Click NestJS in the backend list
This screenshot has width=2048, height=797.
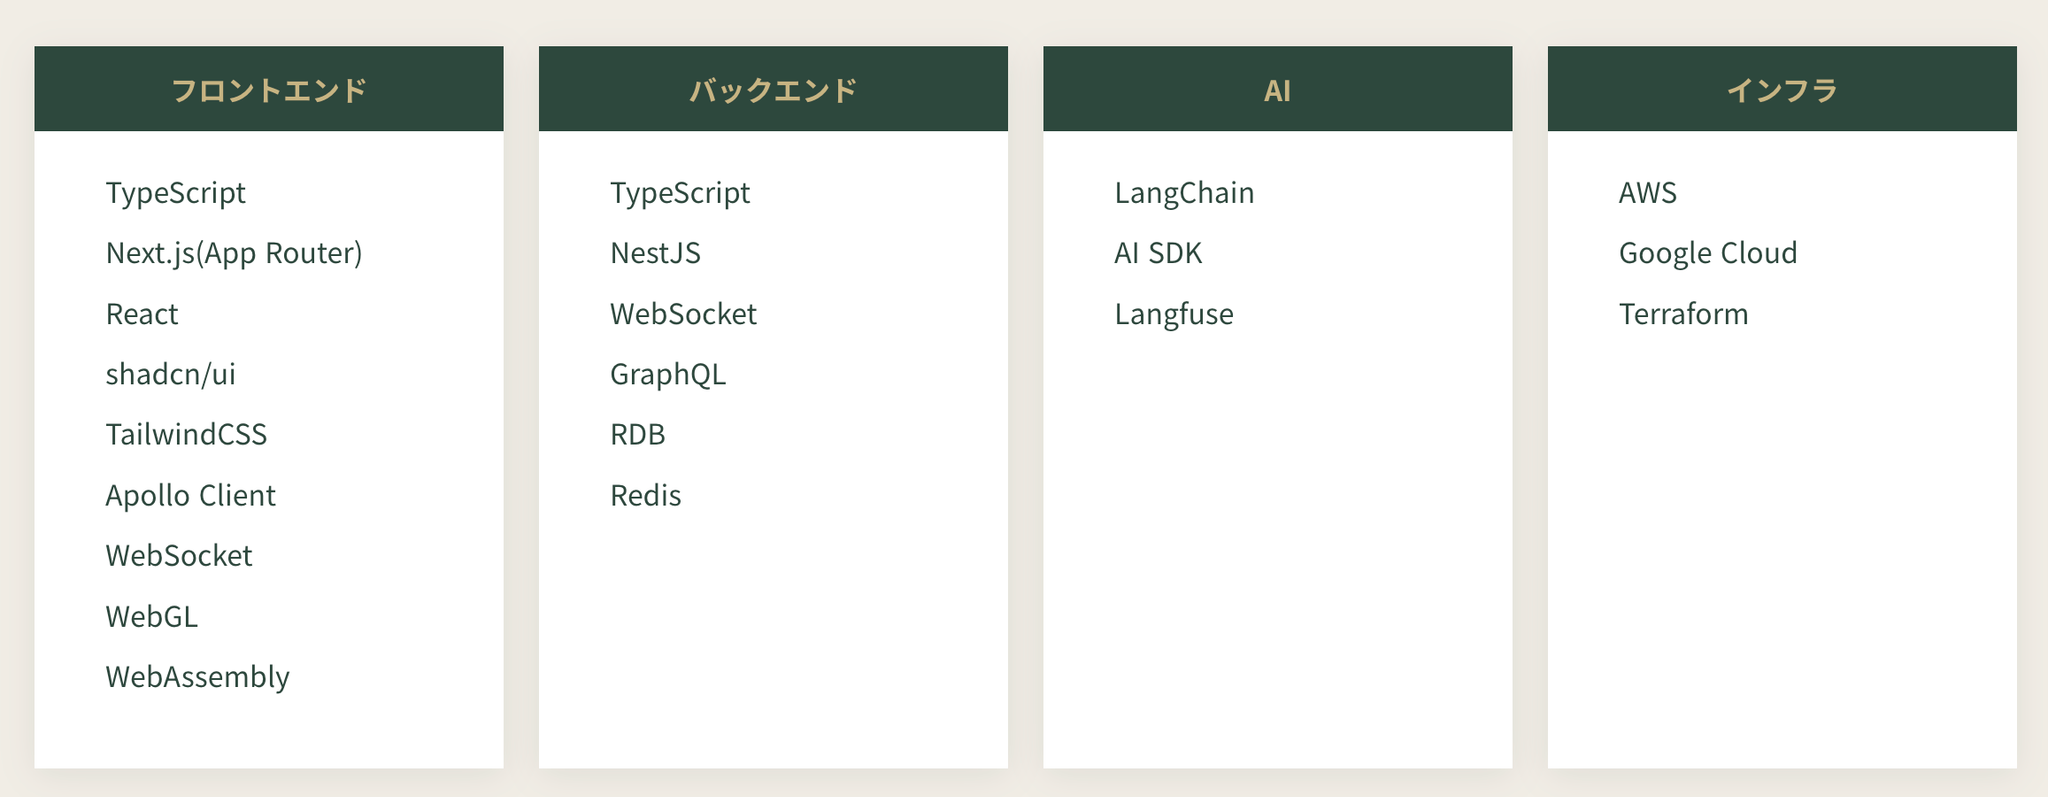click(656, 253)
